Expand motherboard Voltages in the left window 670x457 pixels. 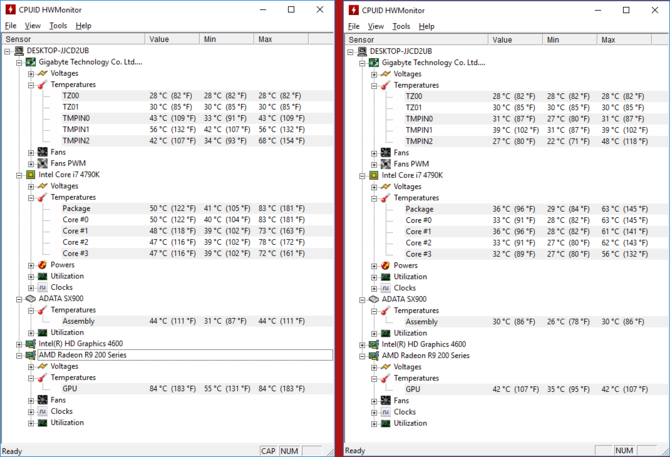tap(31, 74)
